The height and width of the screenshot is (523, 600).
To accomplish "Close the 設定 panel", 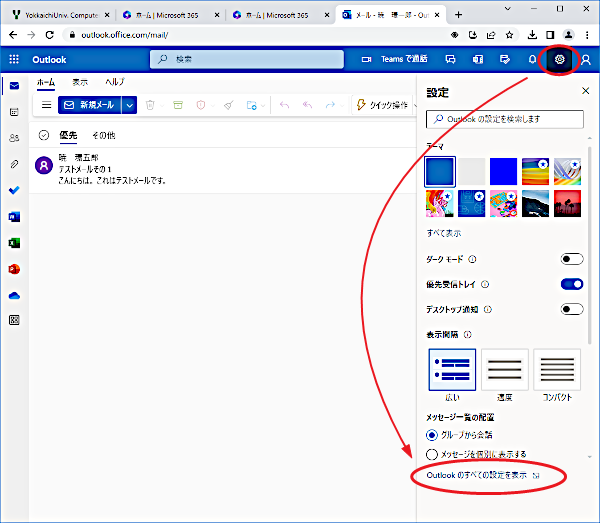I will (585, 91).
